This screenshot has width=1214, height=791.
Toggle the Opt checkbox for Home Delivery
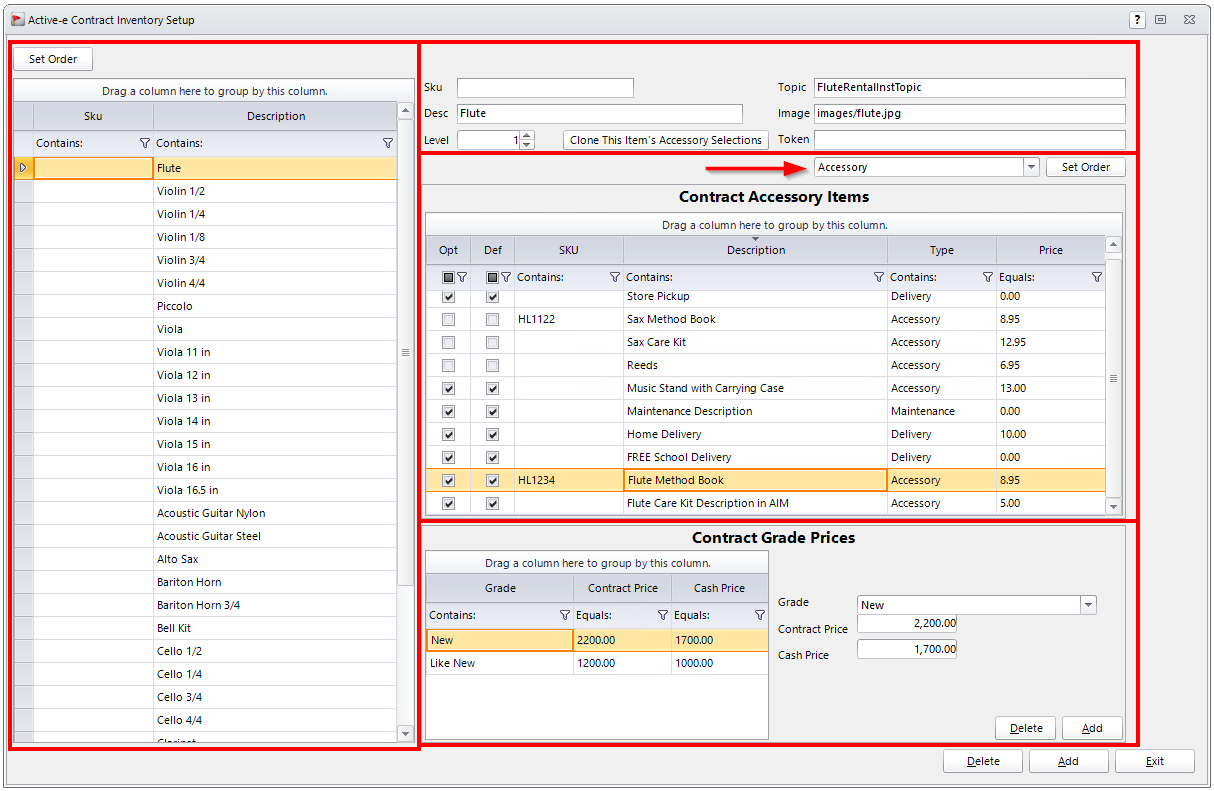point(448,434)
